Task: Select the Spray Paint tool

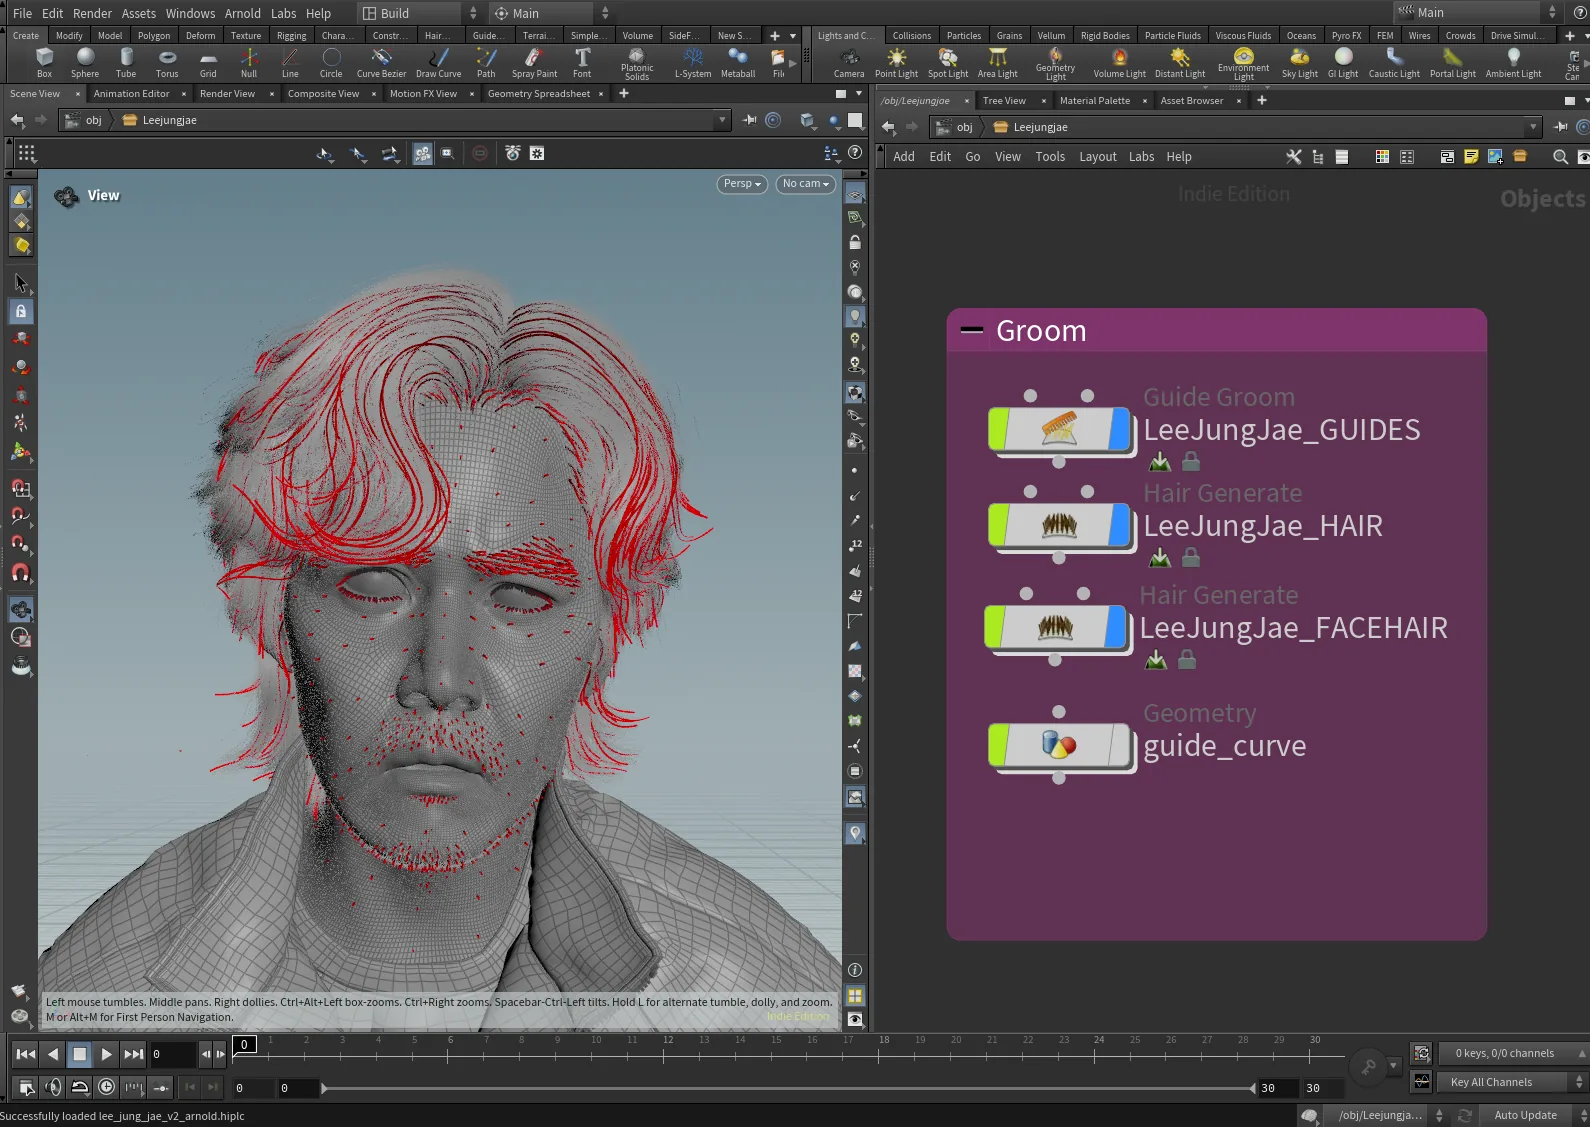Action: coord(534,62)
